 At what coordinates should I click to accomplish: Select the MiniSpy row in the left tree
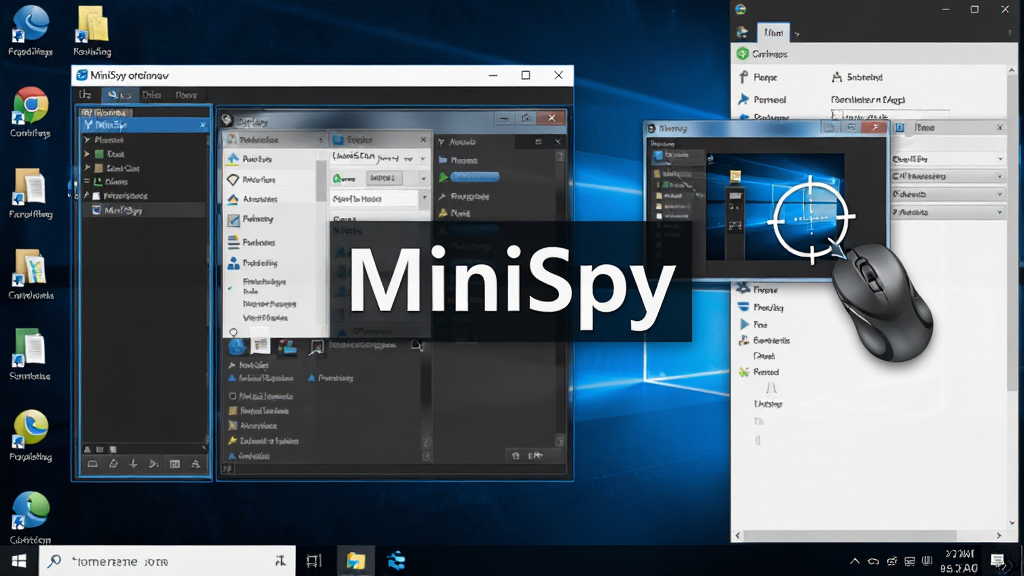144,210
